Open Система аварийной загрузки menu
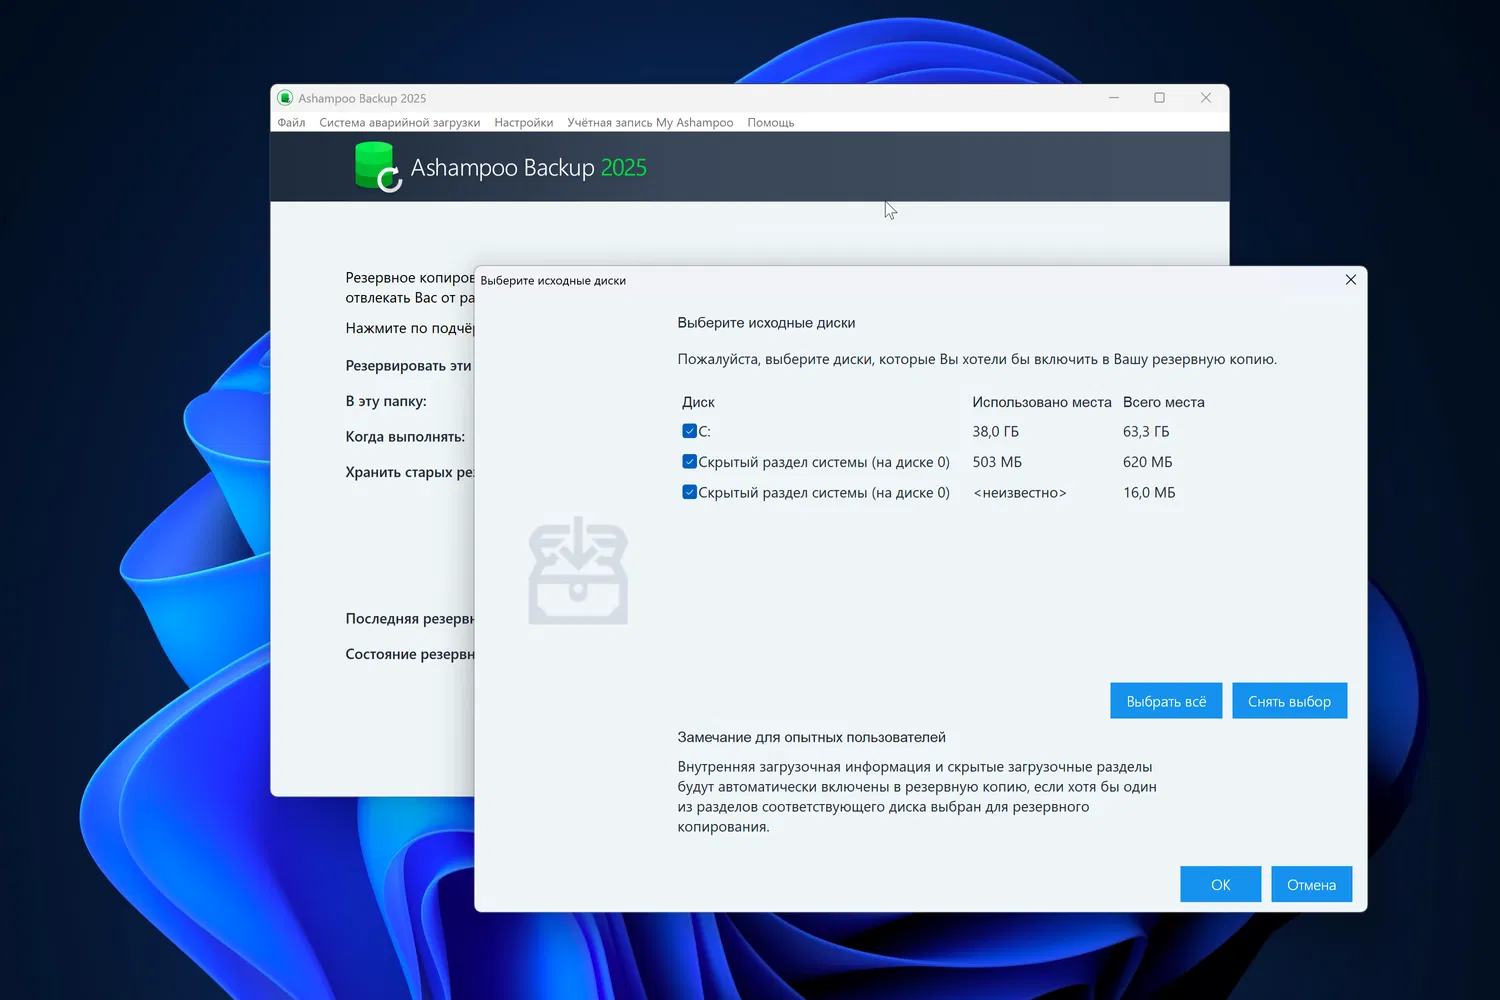1500x1000 pixels. (400, 122)
